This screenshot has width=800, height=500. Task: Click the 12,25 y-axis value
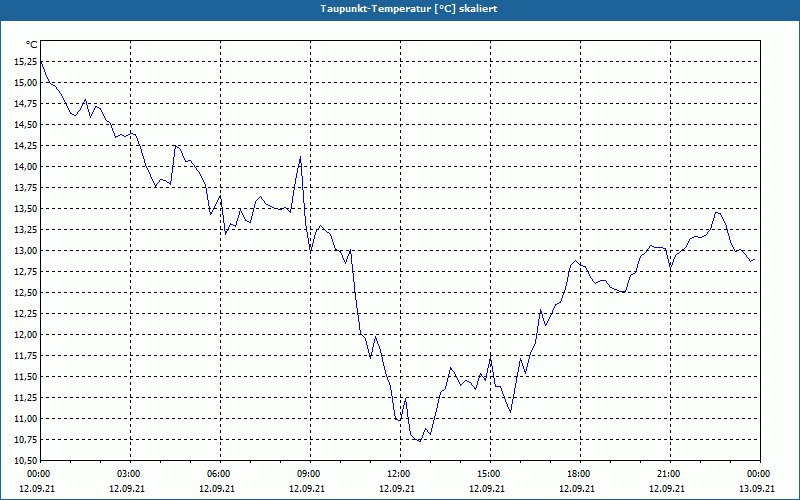click(x=26, y=314)
